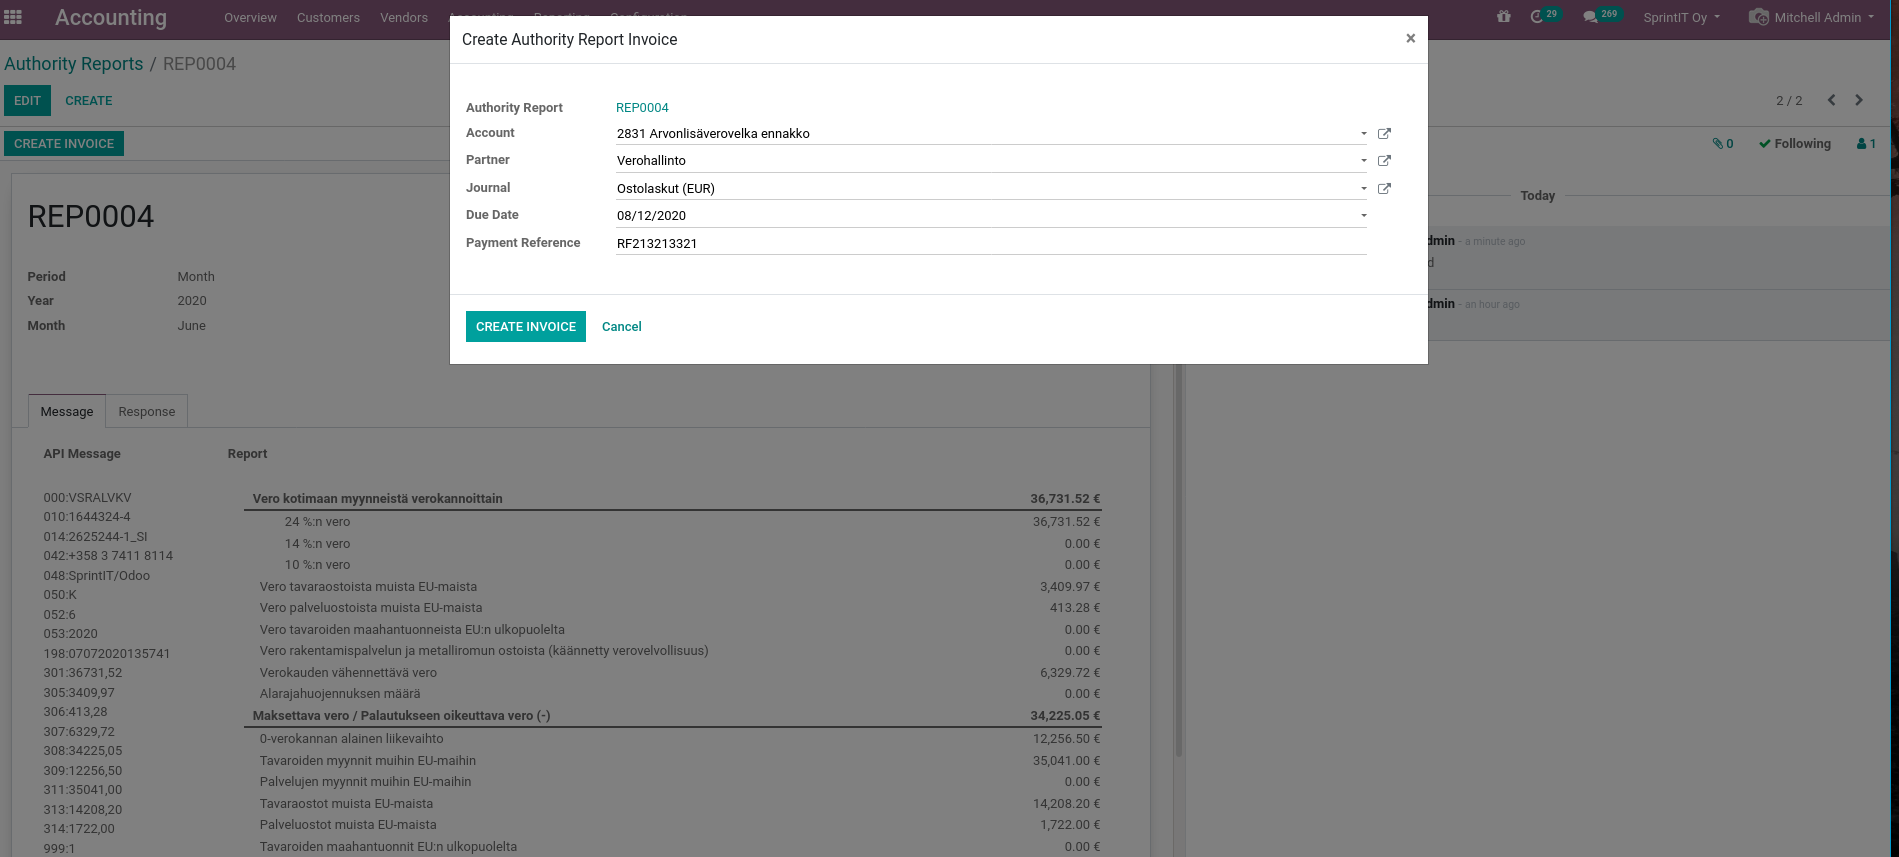Select 'Maksettava vero / Palautukseen oikeuttava vero (-)' row
This screenshot has width=1899, height=857.
672,715
